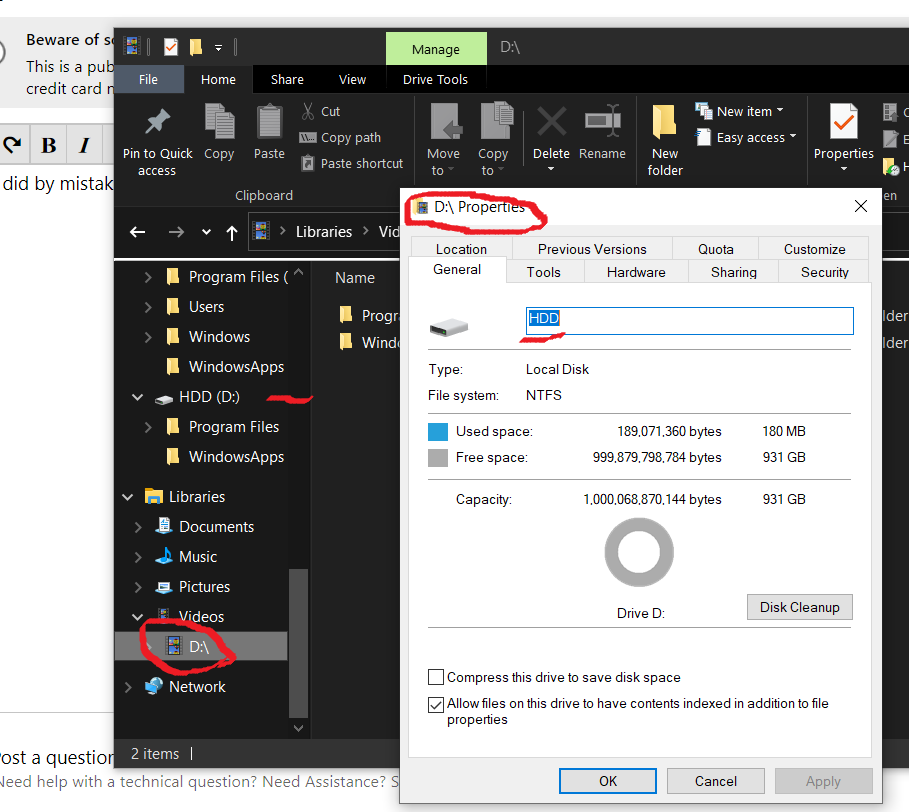Open the Location properties tab
909x812 pixels.
point(461,249)
